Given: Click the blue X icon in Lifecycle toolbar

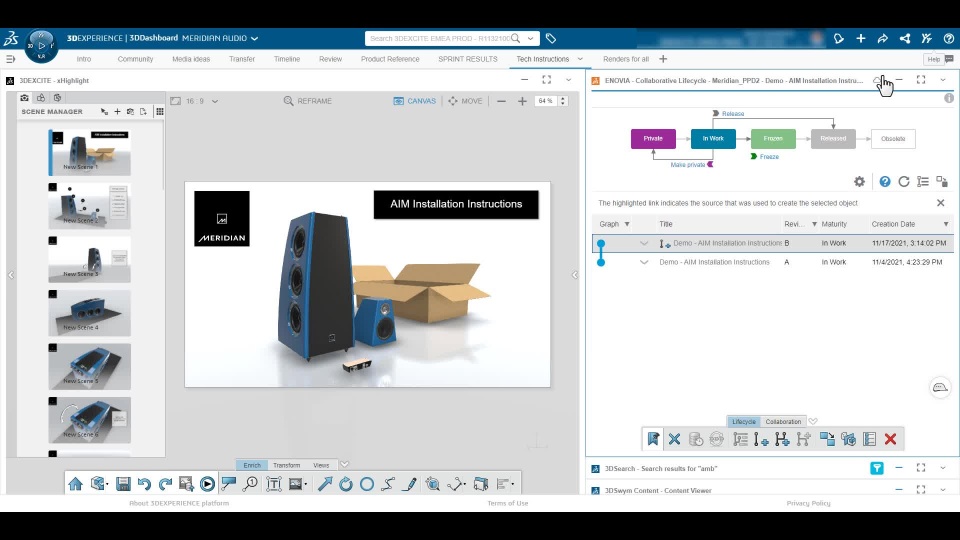Looking at the screenshot, I should pos(674,439).
